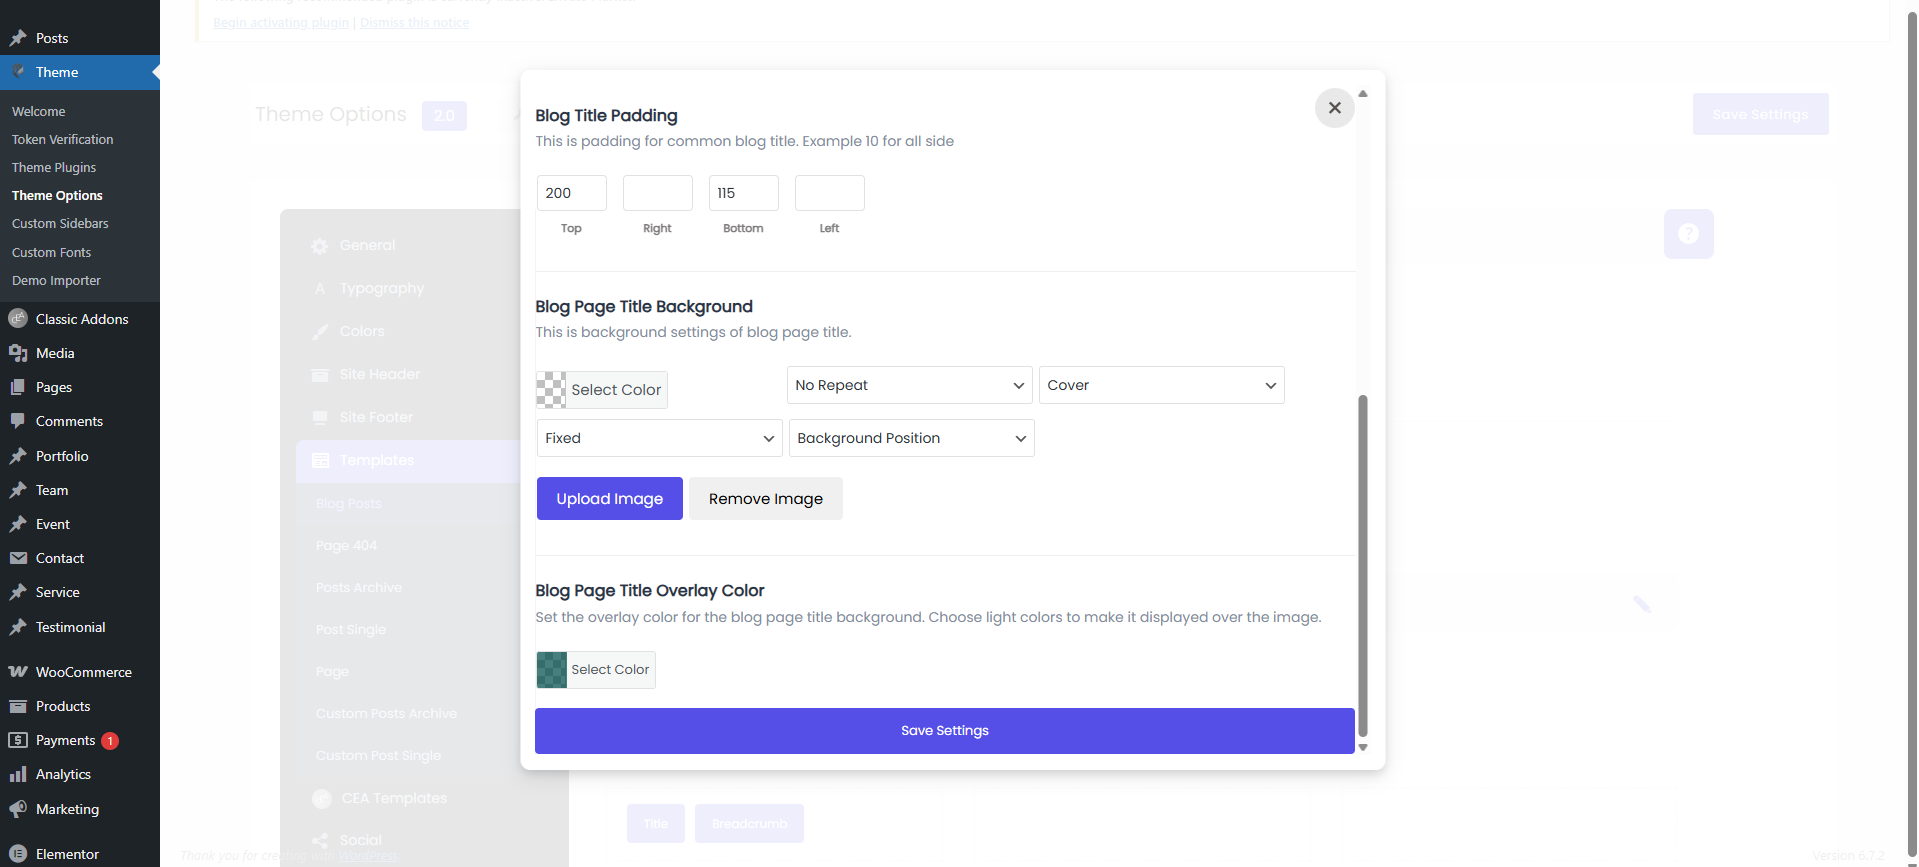Click the Bottom padding input field
Screen dimensions: 1919x867
coord(744,193)
